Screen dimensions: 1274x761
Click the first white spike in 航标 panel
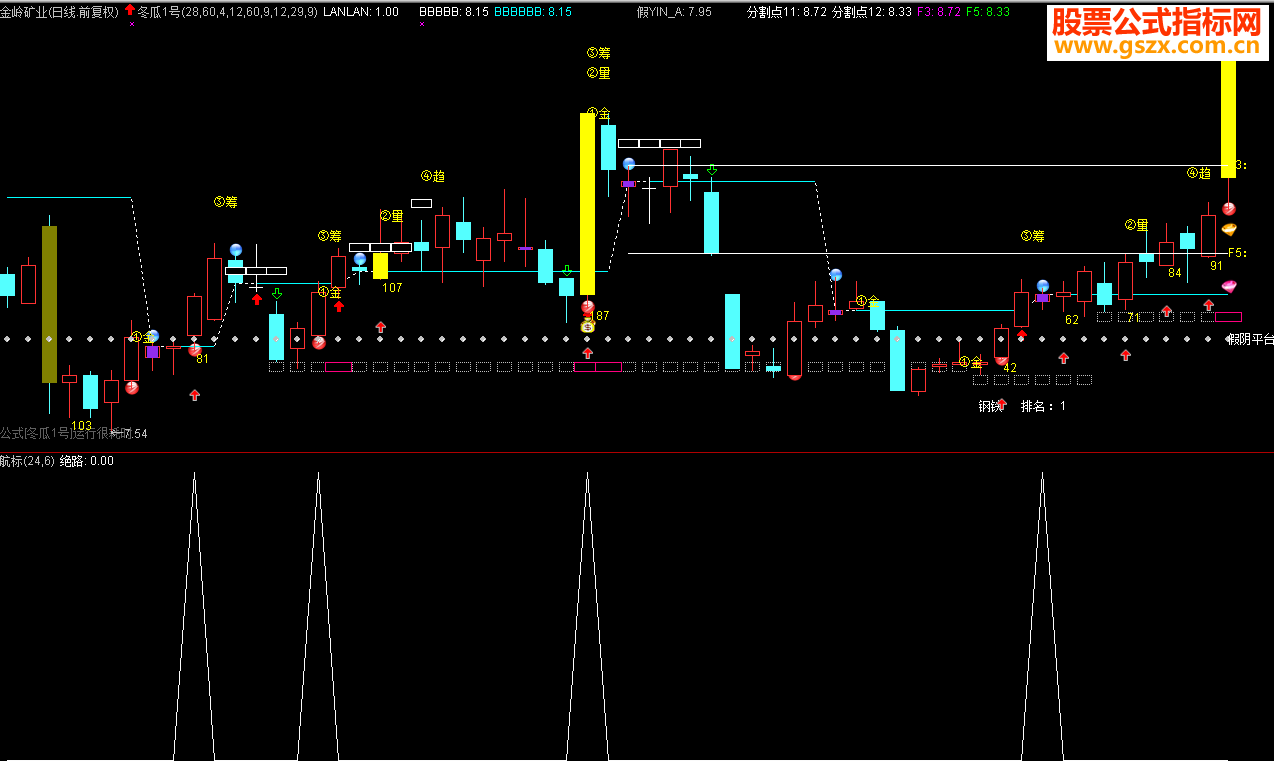pyautogui.click(x=194, y=615)
